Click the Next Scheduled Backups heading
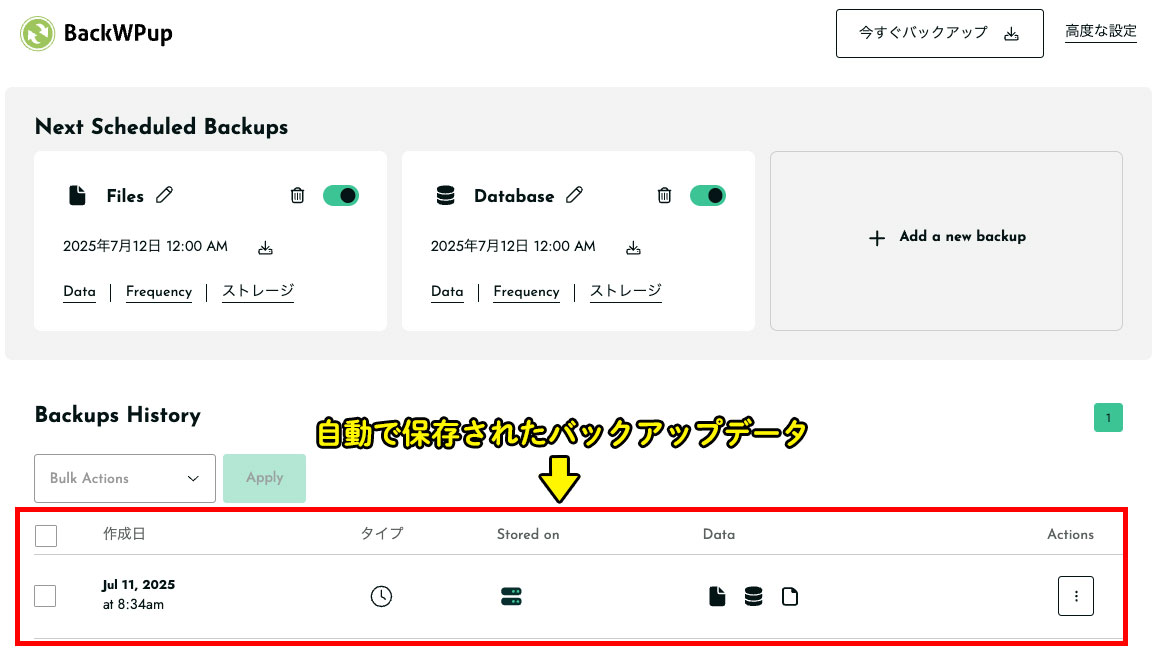Image resolution: width=1154 pixels, height=653 pixels. [161, 127]
